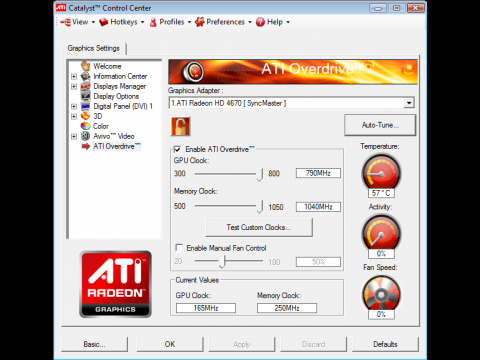The height and width of the screenshot is (360, 480).
Task: Click the current GPU Clock 165MHz field
Action: point(206,308)
